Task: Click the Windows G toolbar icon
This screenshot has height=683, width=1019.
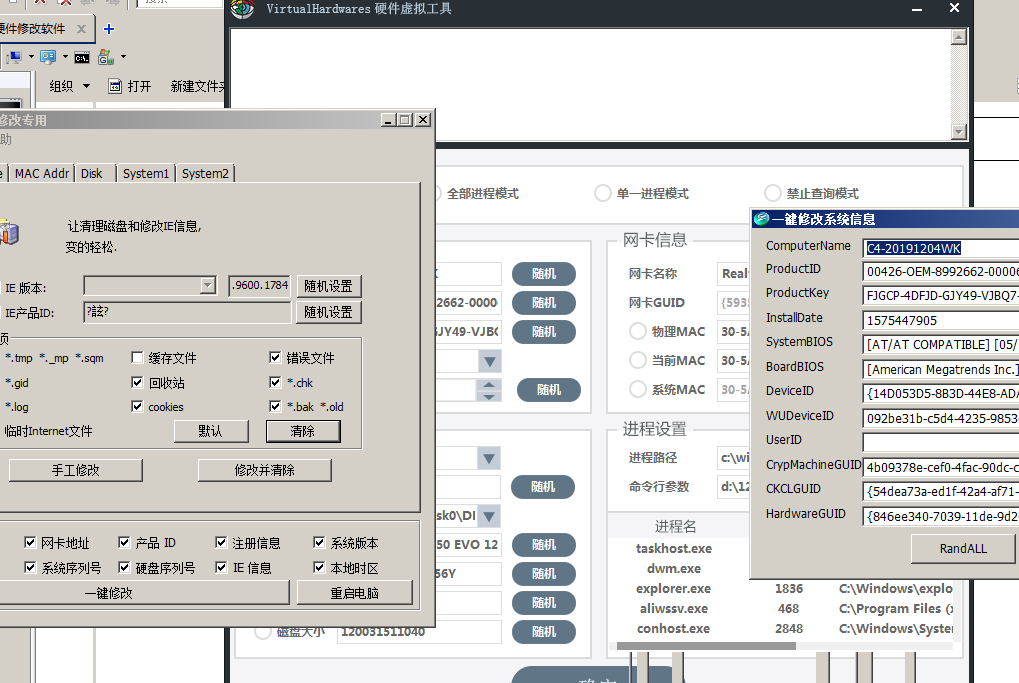Action: point(105,57)
